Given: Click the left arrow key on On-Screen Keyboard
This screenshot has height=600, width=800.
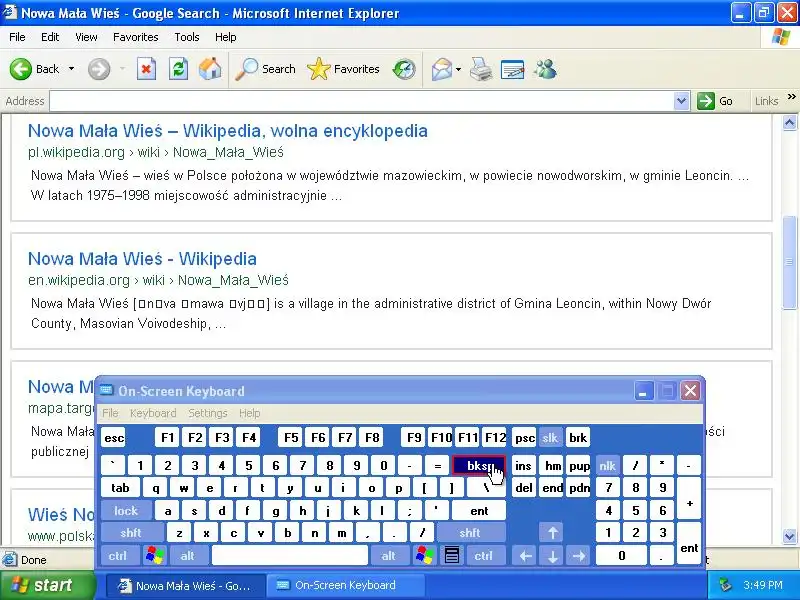Looking at the screenshot, I should (x=526, y=556).
